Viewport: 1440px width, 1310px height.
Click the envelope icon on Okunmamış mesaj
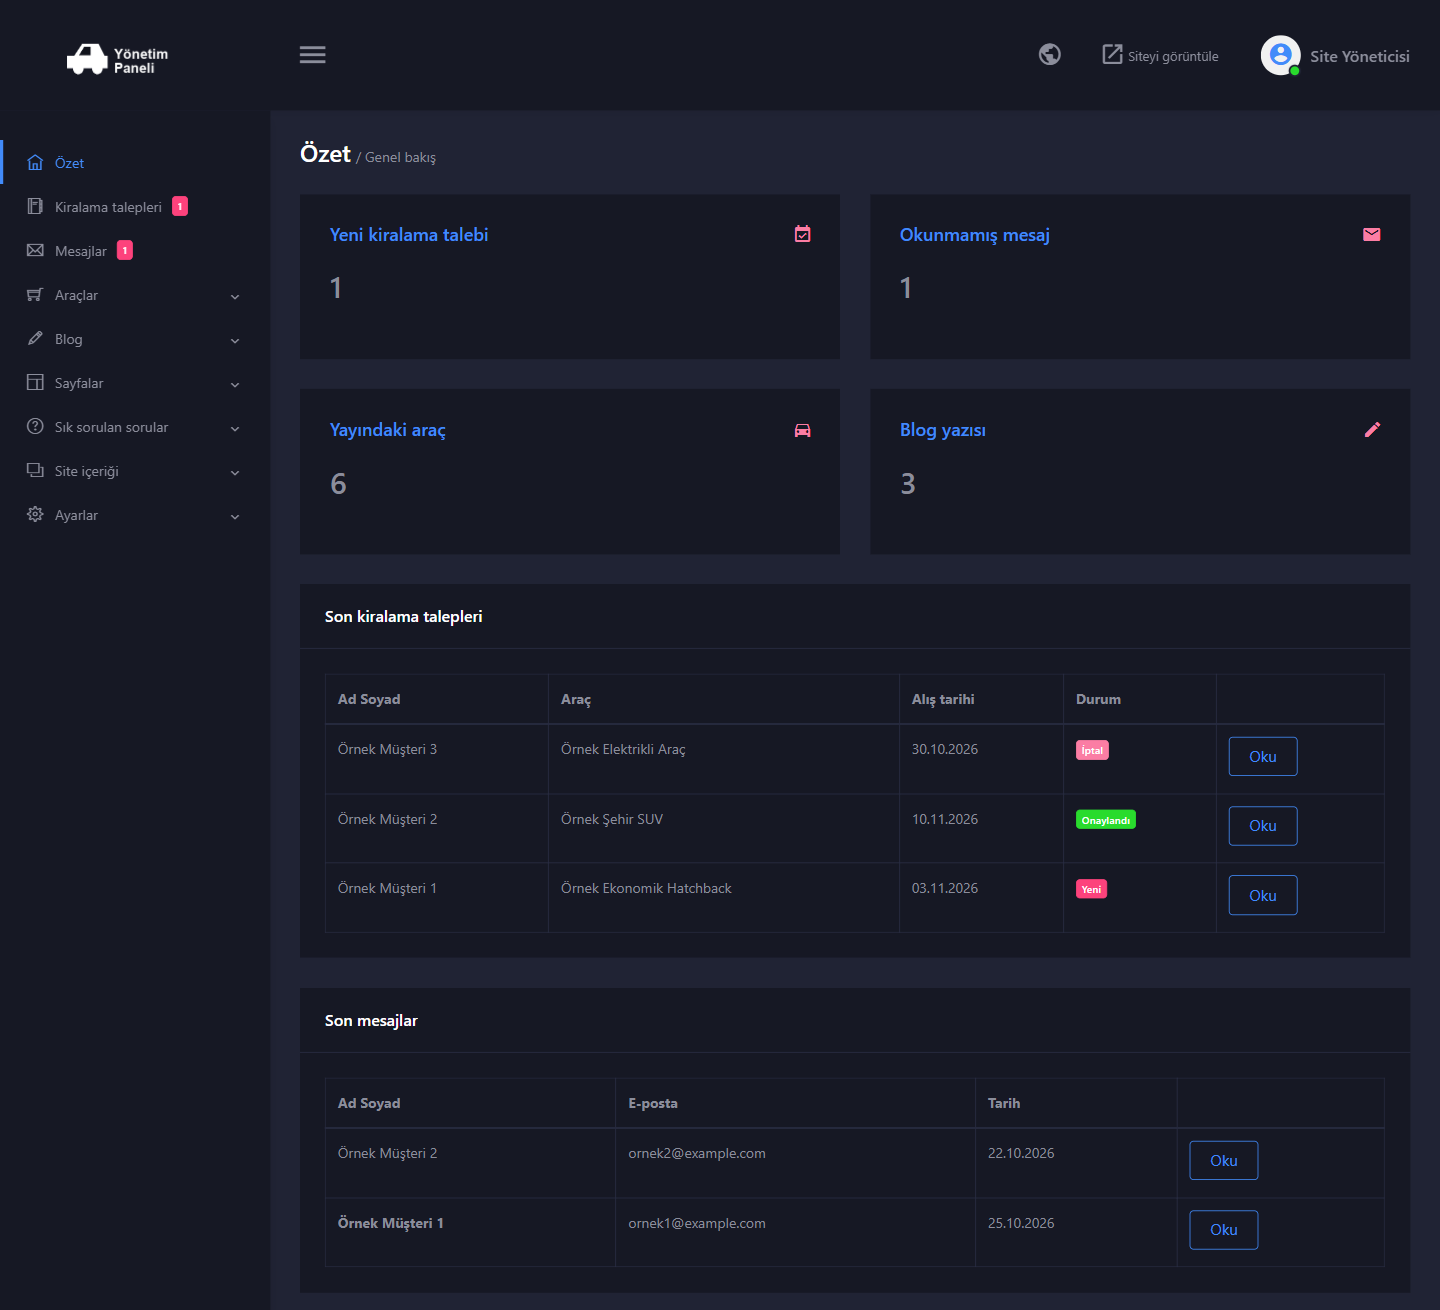[x=1372, y=234]
